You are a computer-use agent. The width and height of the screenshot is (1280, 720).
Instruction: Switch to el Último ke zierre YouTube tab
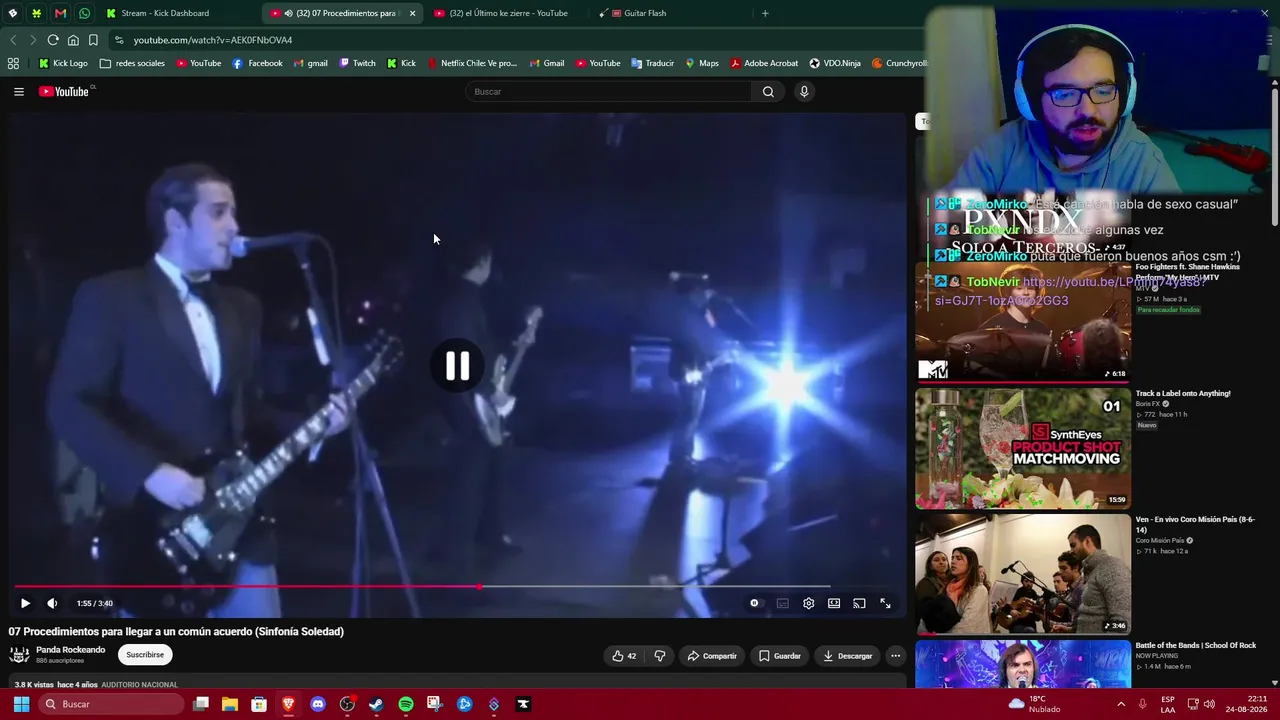click(x=510, y=13)
